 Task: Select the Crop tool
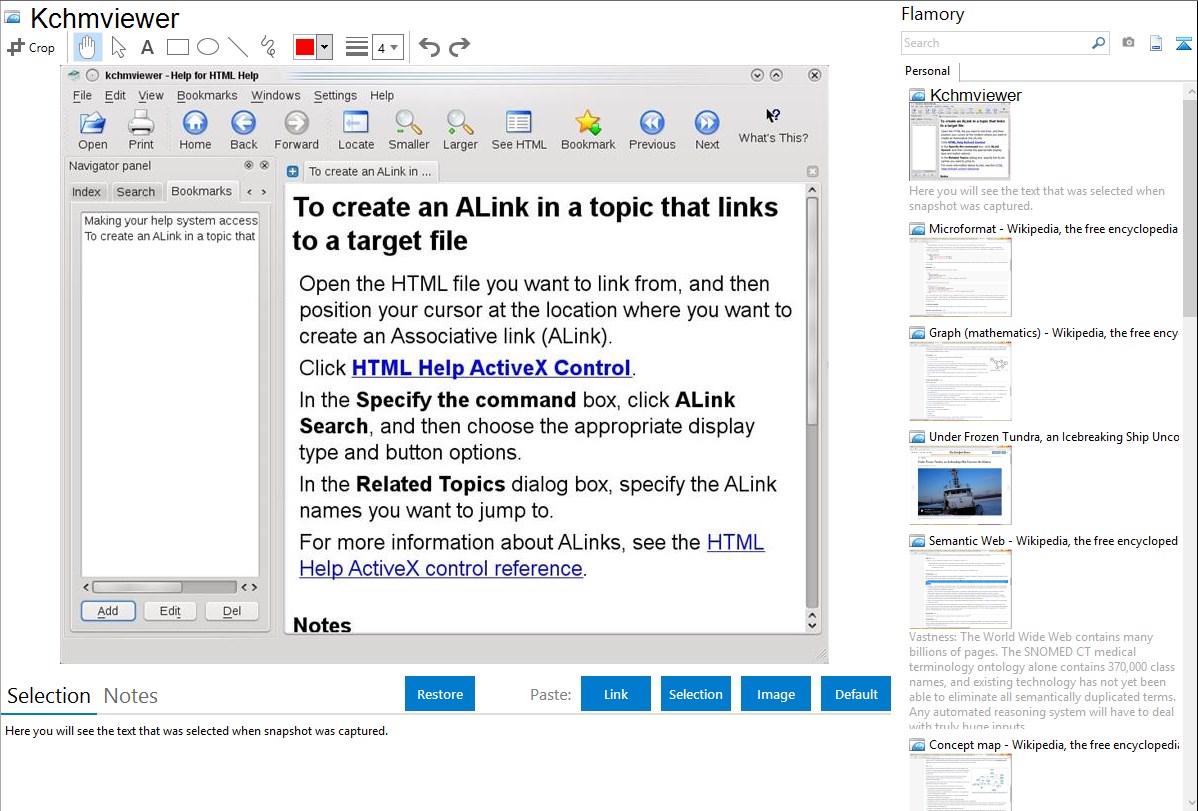click(x=31, y=47)
